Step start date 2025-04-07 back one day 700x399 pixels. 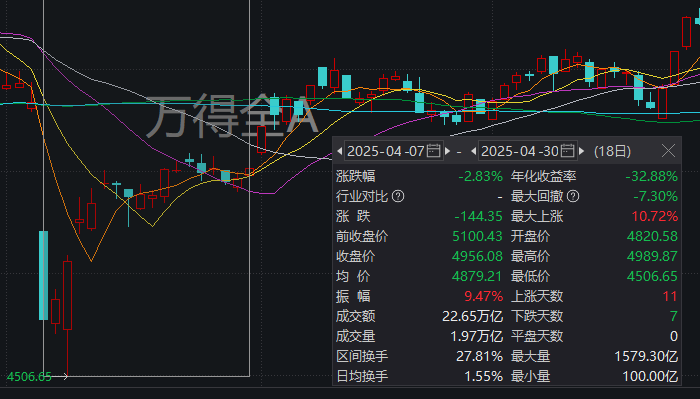coord(340,151)
